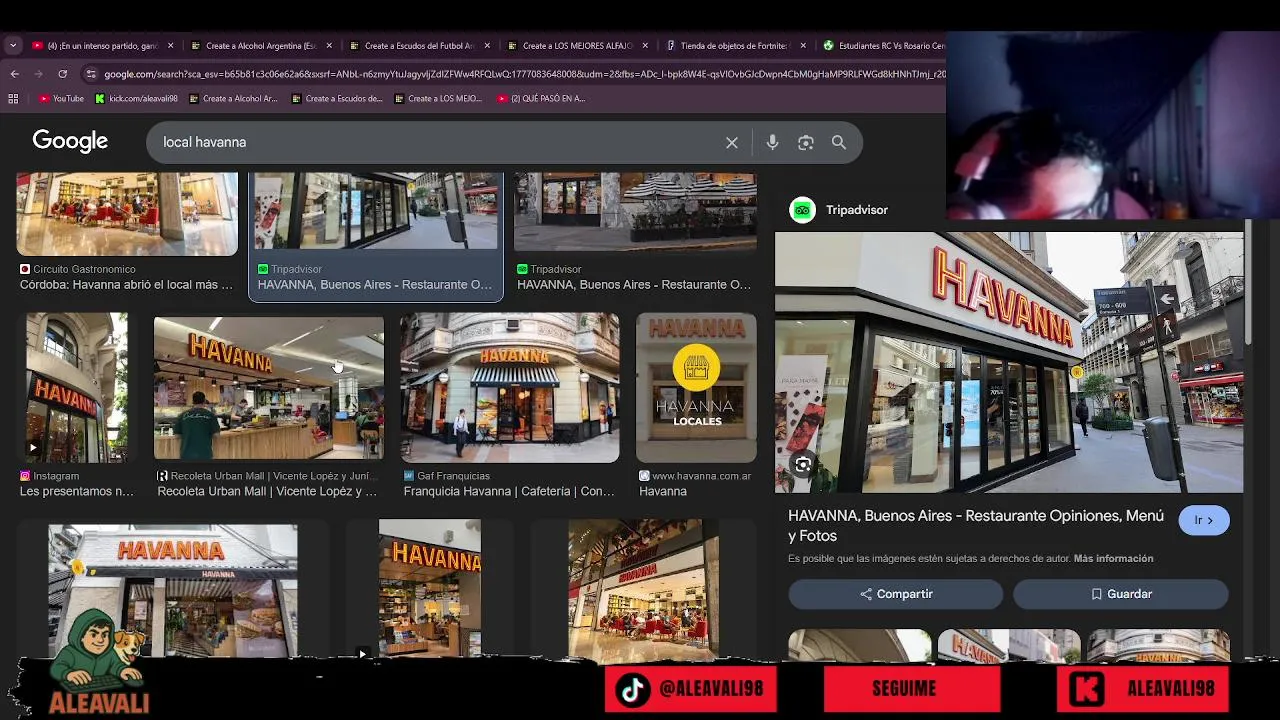
Task: Click 'Córdoba: Havanna abrió el local más' caption
Action: (126, 285)
